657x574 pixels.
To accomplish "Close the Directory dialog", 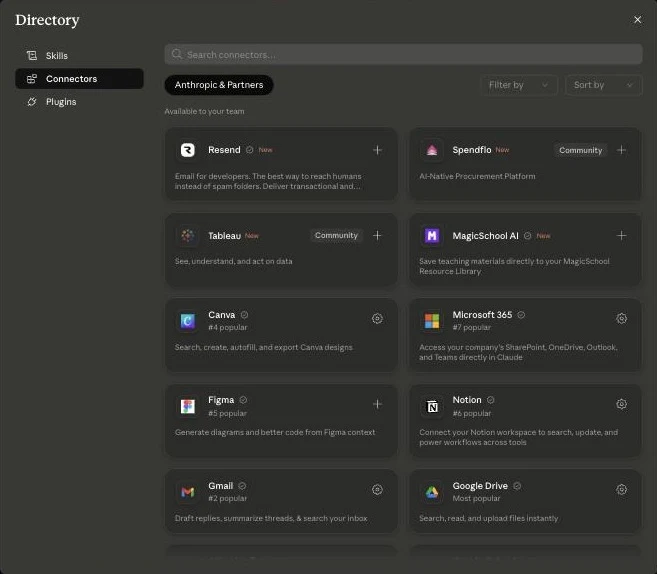I will click(x=637, y=20).
